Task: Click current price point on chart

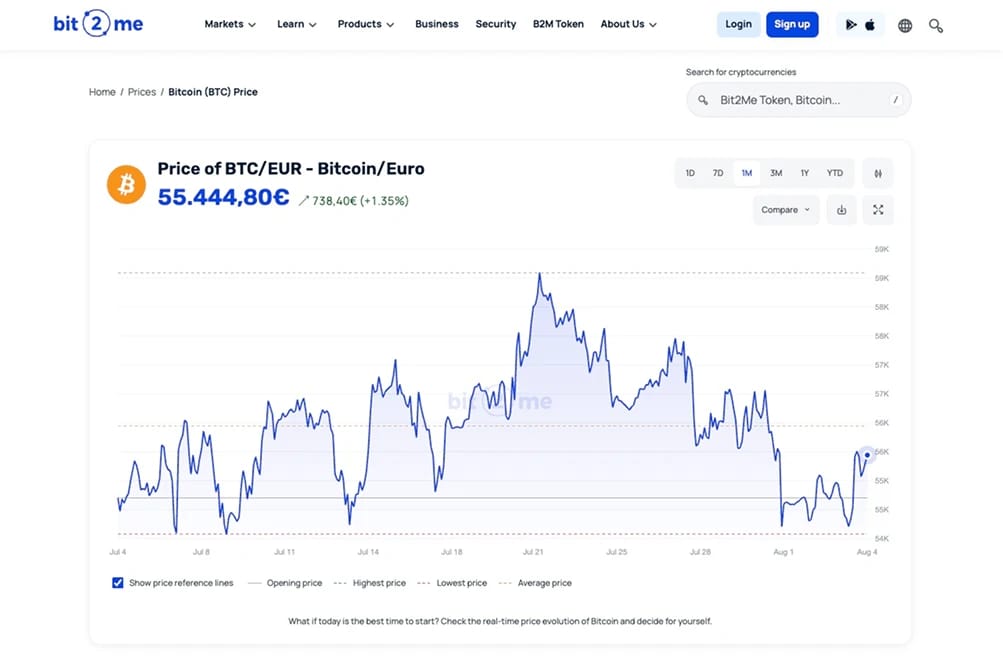Action: click(867, 455)
